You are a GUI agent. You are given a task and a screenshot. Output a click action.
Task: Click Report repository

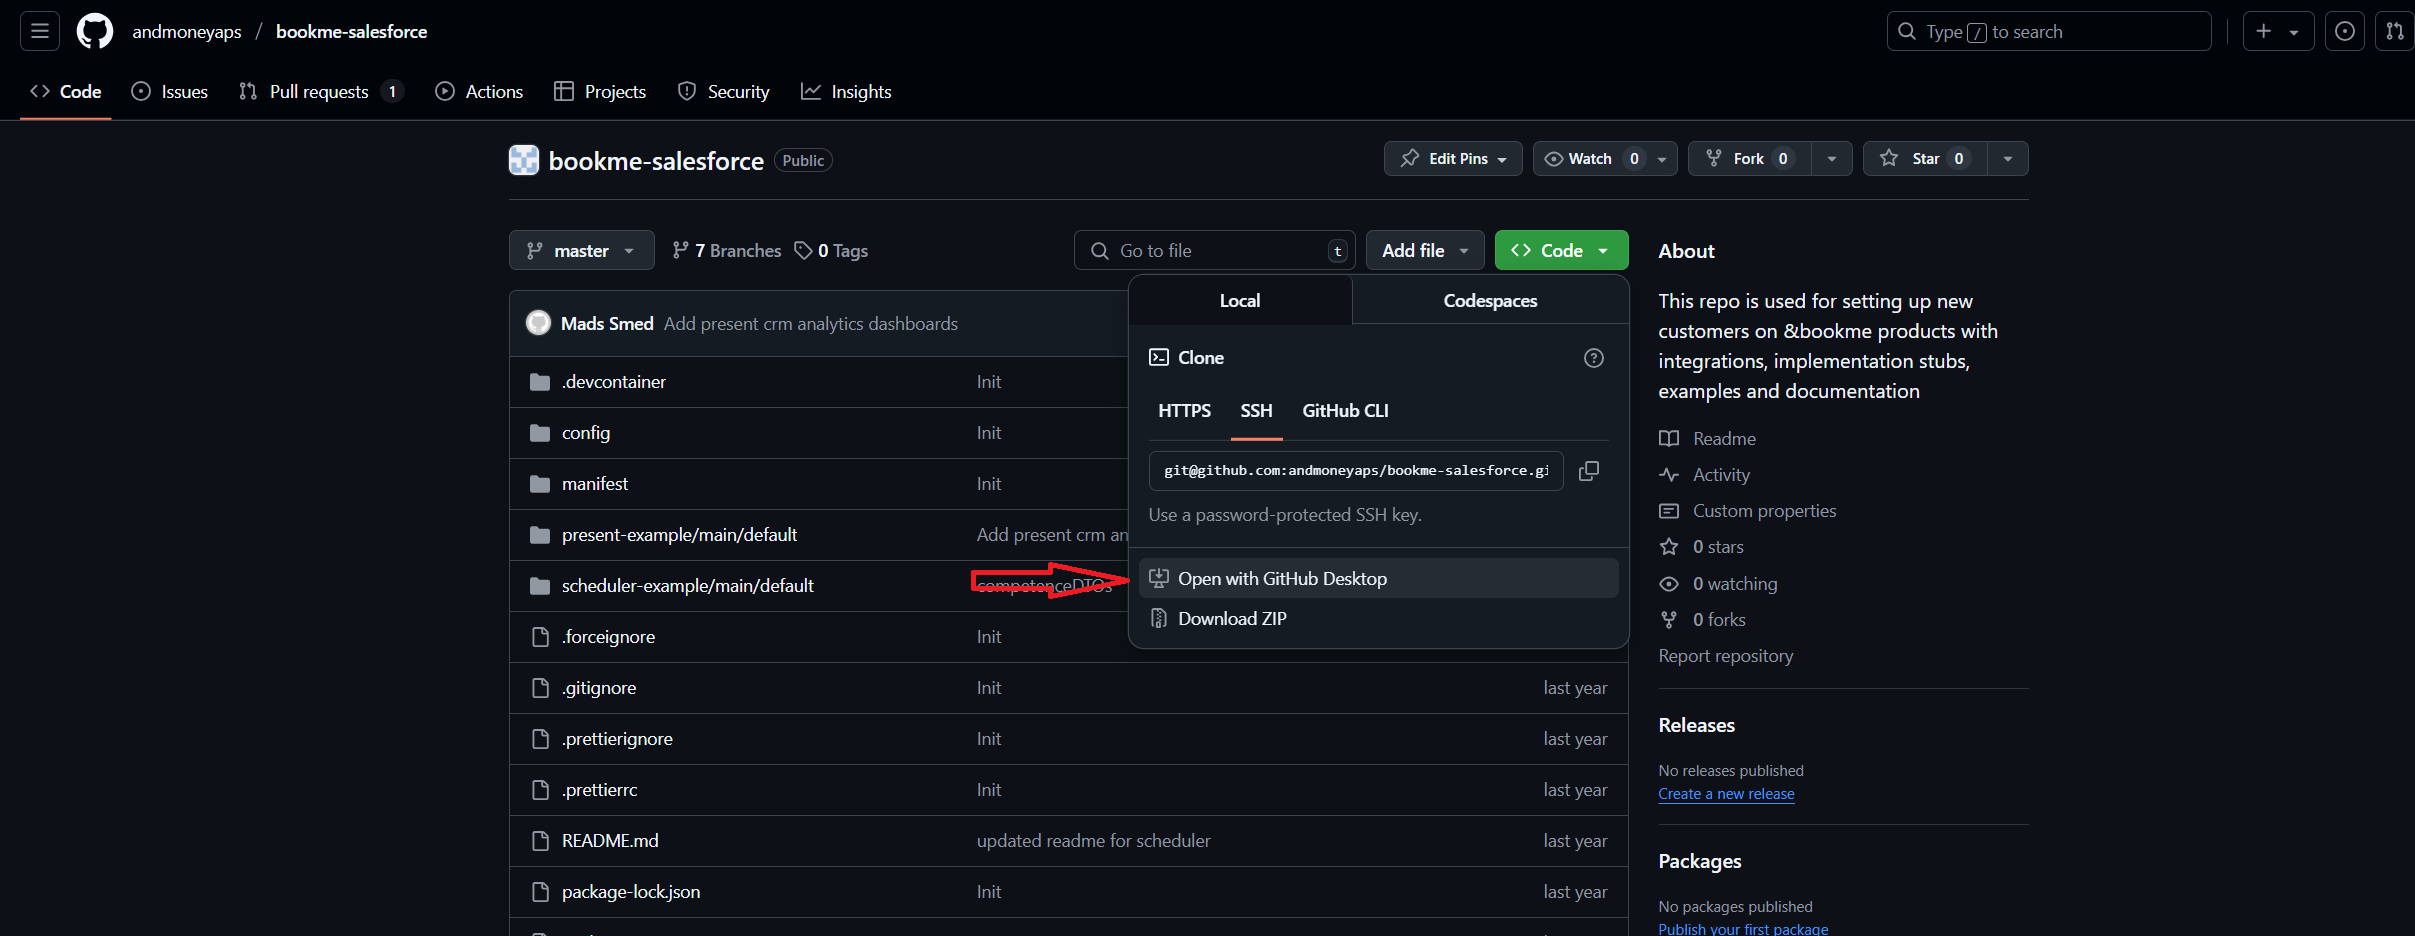pyautogui.click(x=1726, y=655)
